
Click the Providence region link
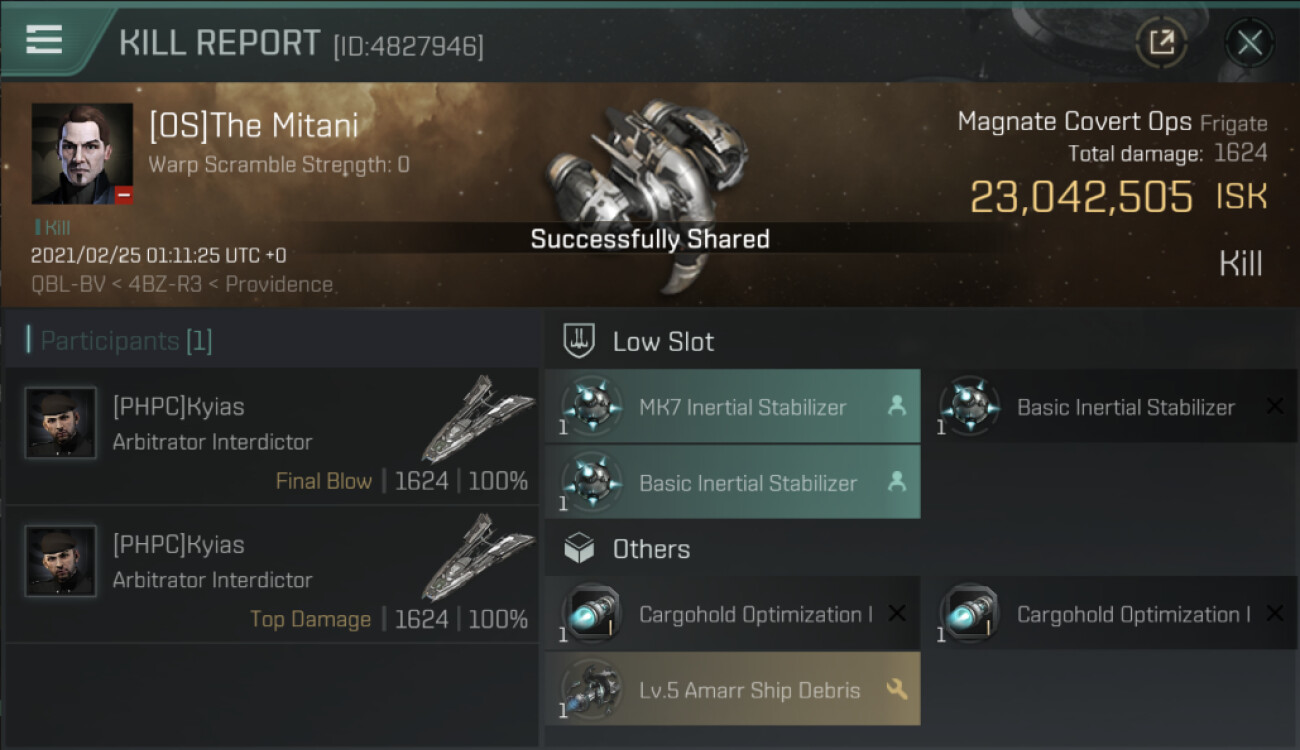pos(279,284)
